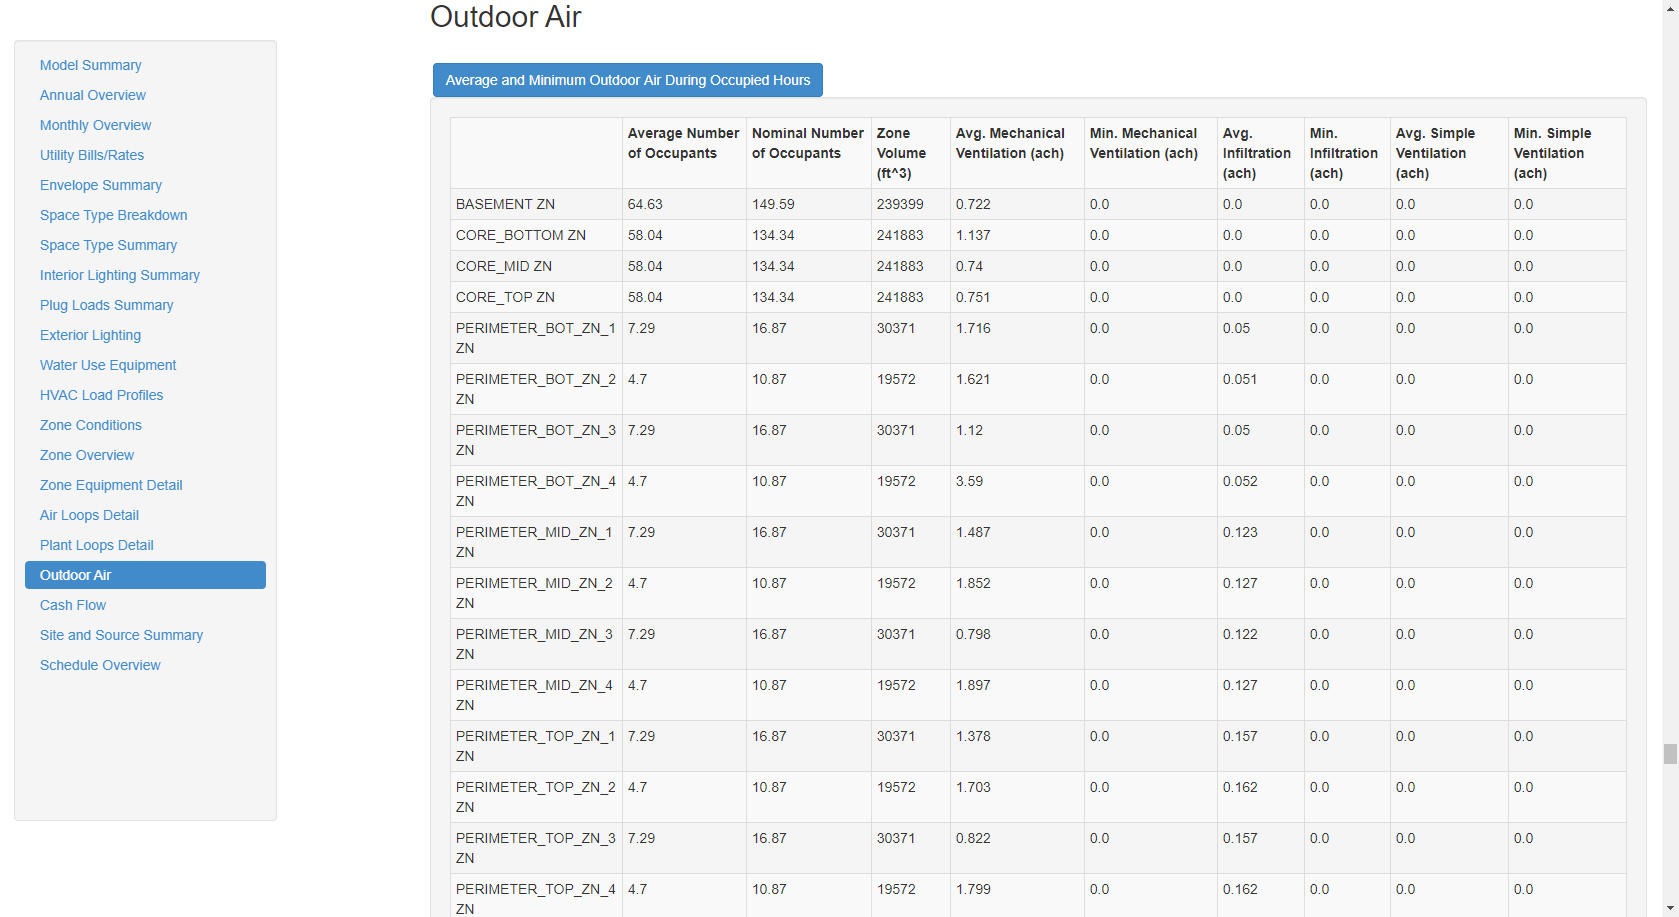Select the Plug Loads Summary page
The width and height of the screenshot is (1679, 917).
106,305
